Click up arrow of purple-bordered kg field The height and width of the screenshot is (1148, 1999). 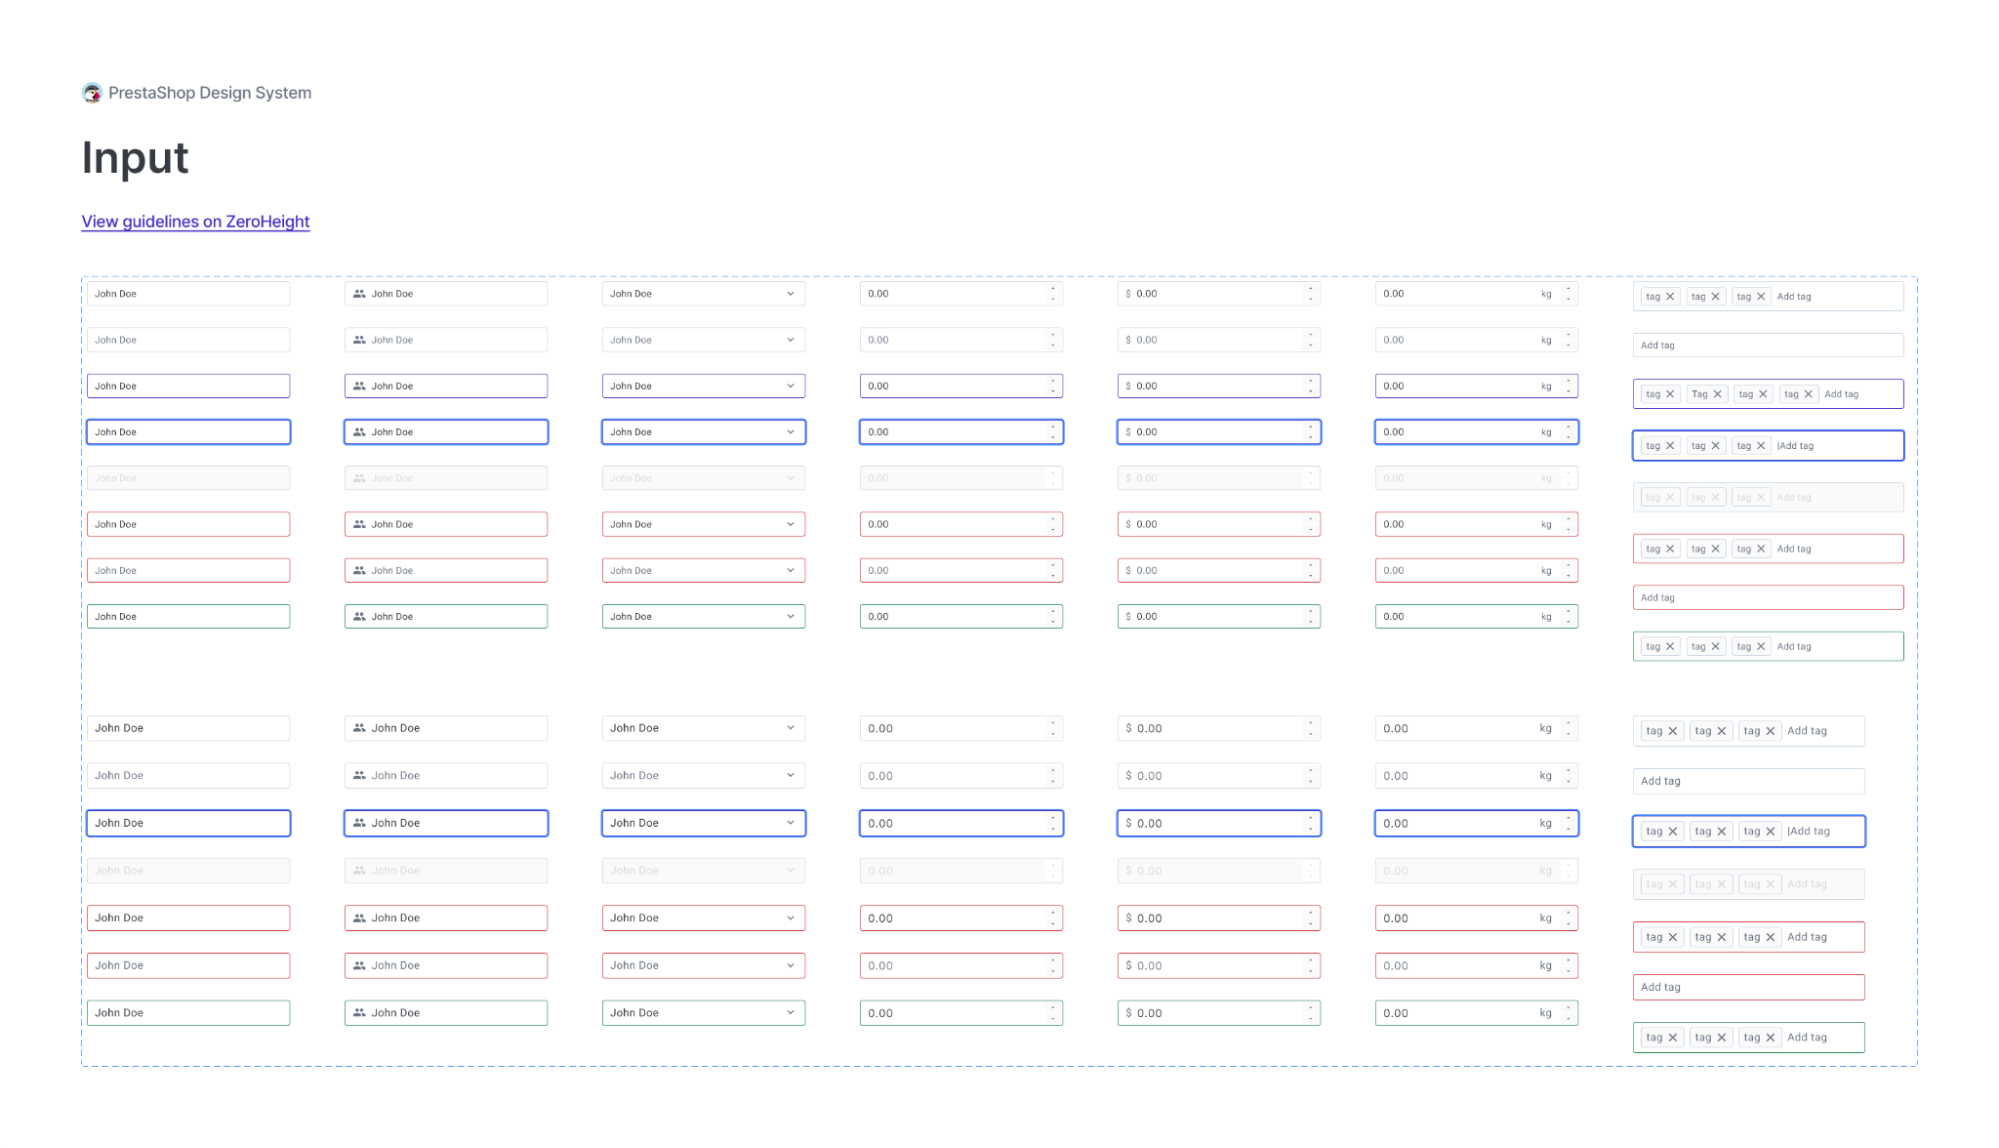[1568, 381]
